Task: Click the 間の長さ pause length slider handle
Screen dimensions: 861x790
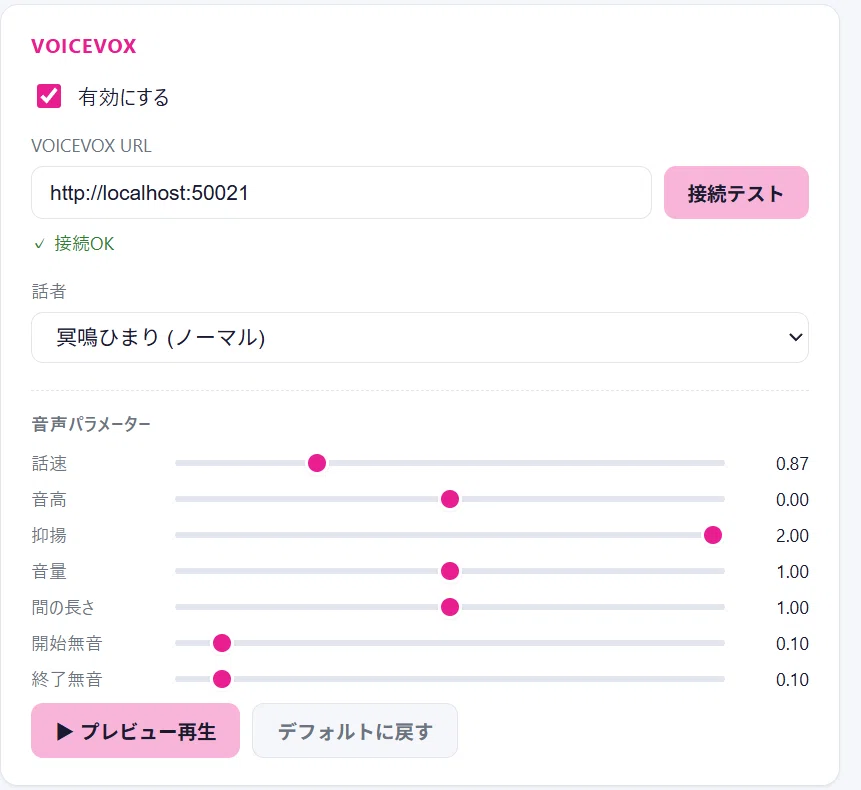Action: 450,607
